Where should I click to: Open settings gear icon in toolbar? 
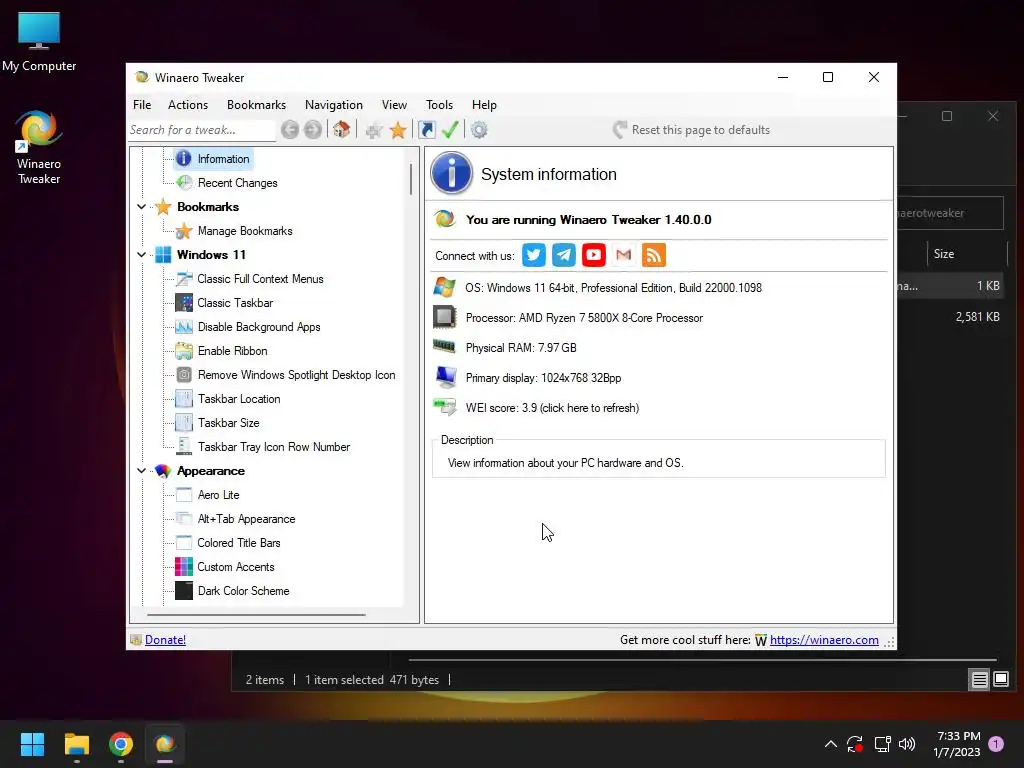479,130
